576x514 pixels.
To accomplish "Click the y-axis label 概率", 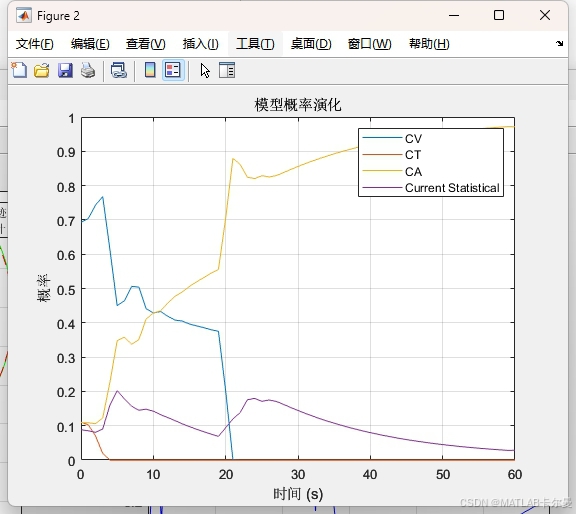I will point(44,288).
